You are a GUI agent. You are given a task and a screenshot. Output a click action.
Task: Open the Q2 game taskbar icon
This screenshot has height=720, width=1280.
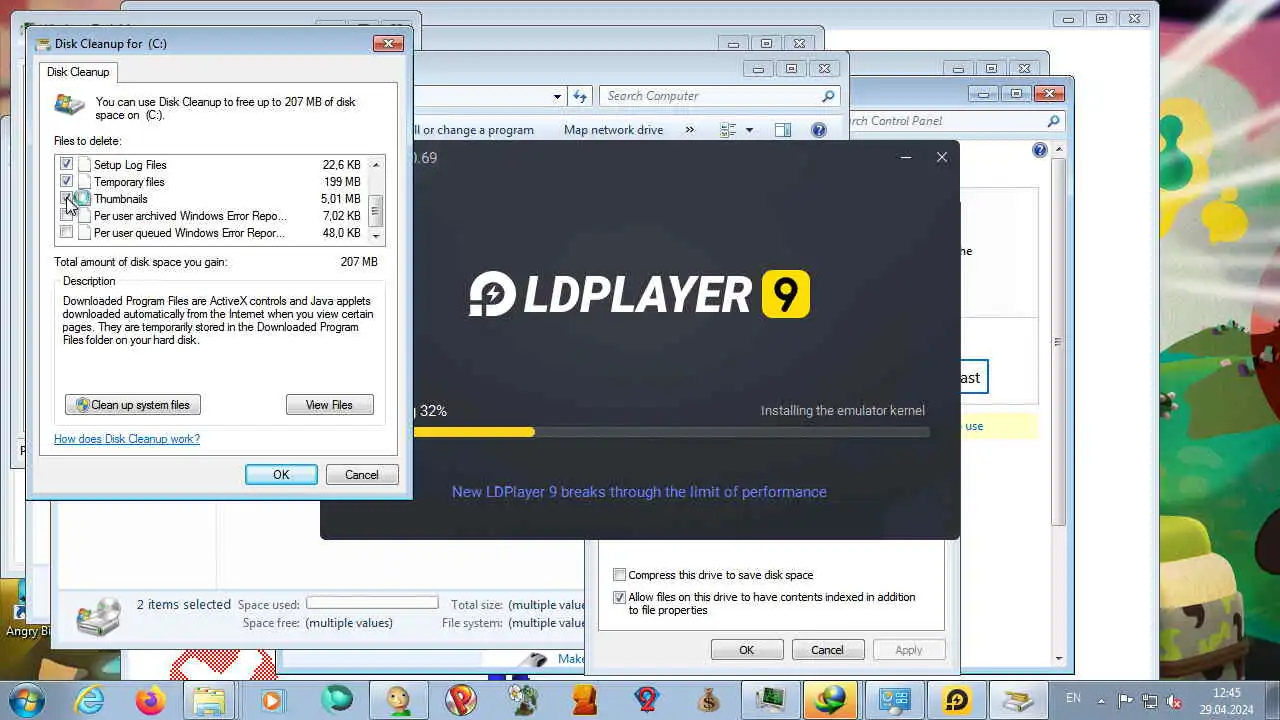coord(646,700)
